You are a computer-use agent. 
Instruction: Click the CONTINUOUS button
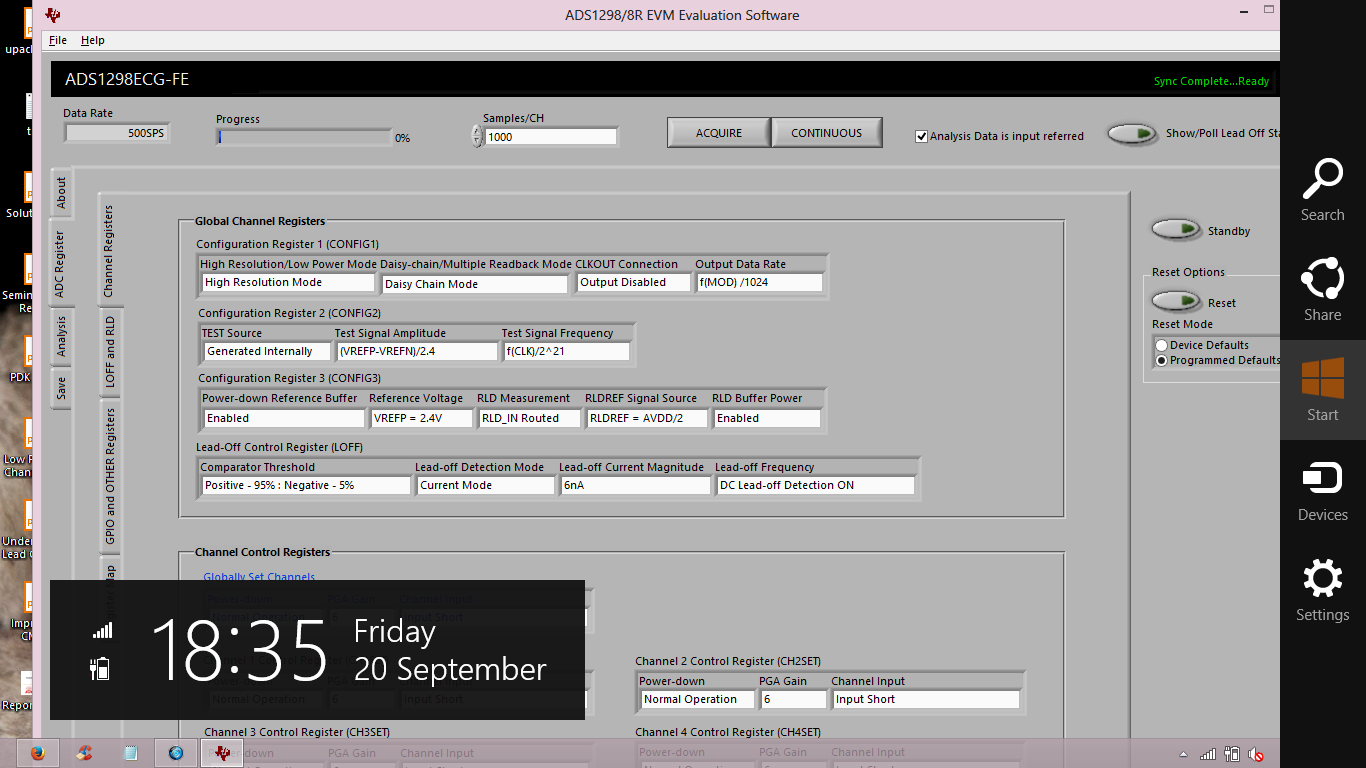pyautogui.click(x=827, y=133)
